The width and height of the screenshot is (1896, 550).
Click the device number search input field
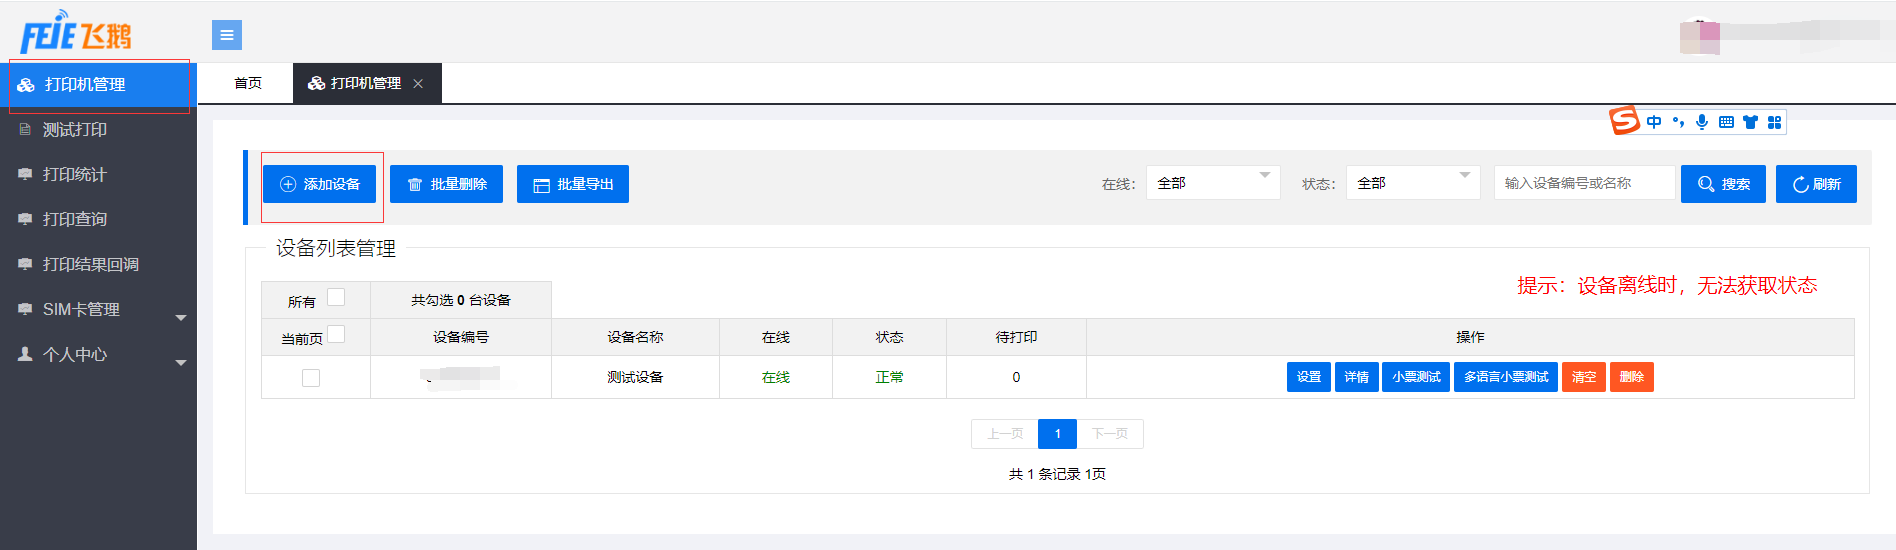point(1583,183)
